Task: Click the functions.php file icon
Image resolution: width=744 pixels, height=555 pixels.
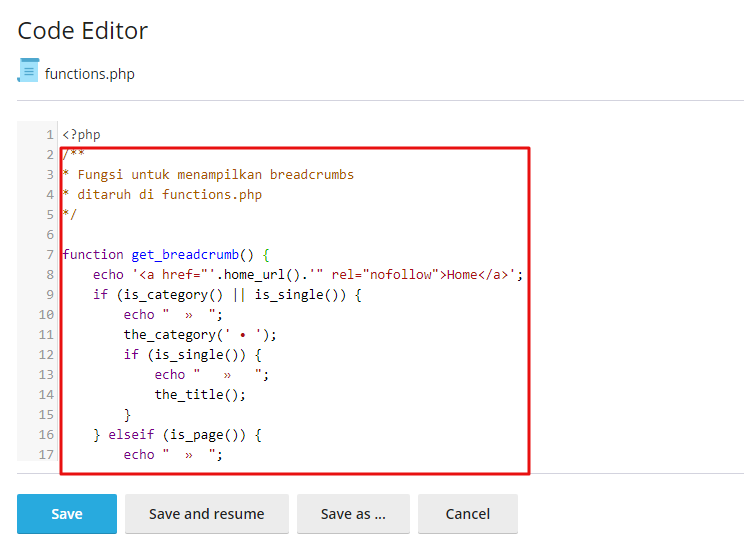Action: [28, 70]
